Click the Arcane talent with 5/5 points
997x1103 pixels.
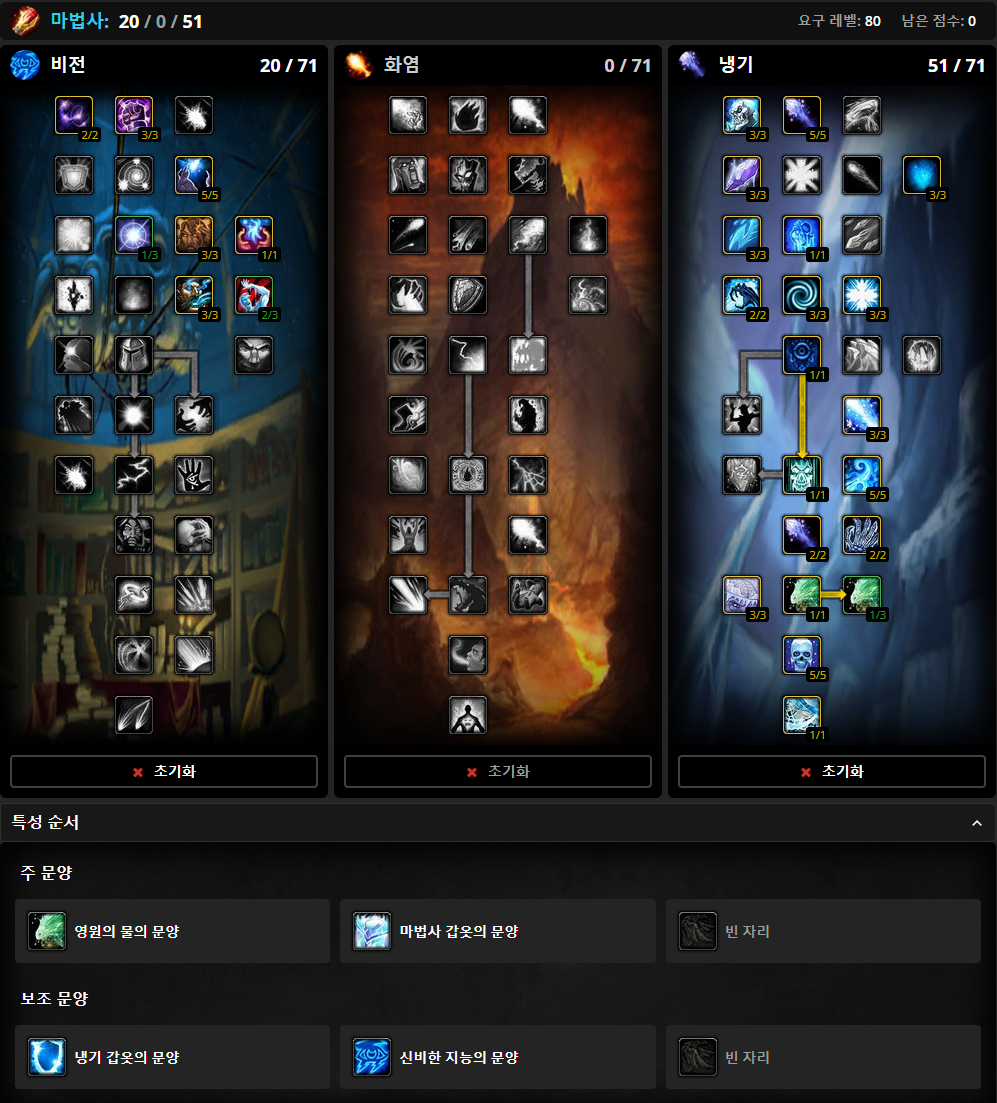pos(193,175)
